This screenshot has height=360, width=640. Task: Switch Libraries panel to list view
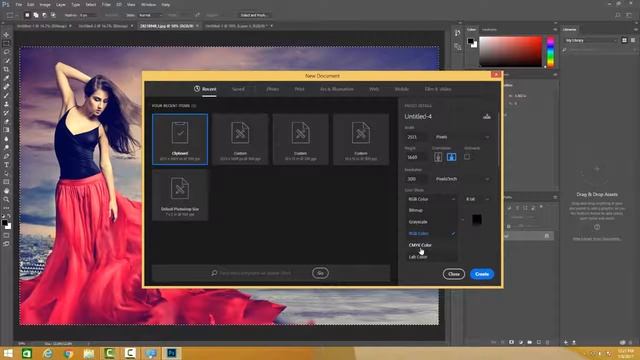pyautogui.click(x=633, y=40)
